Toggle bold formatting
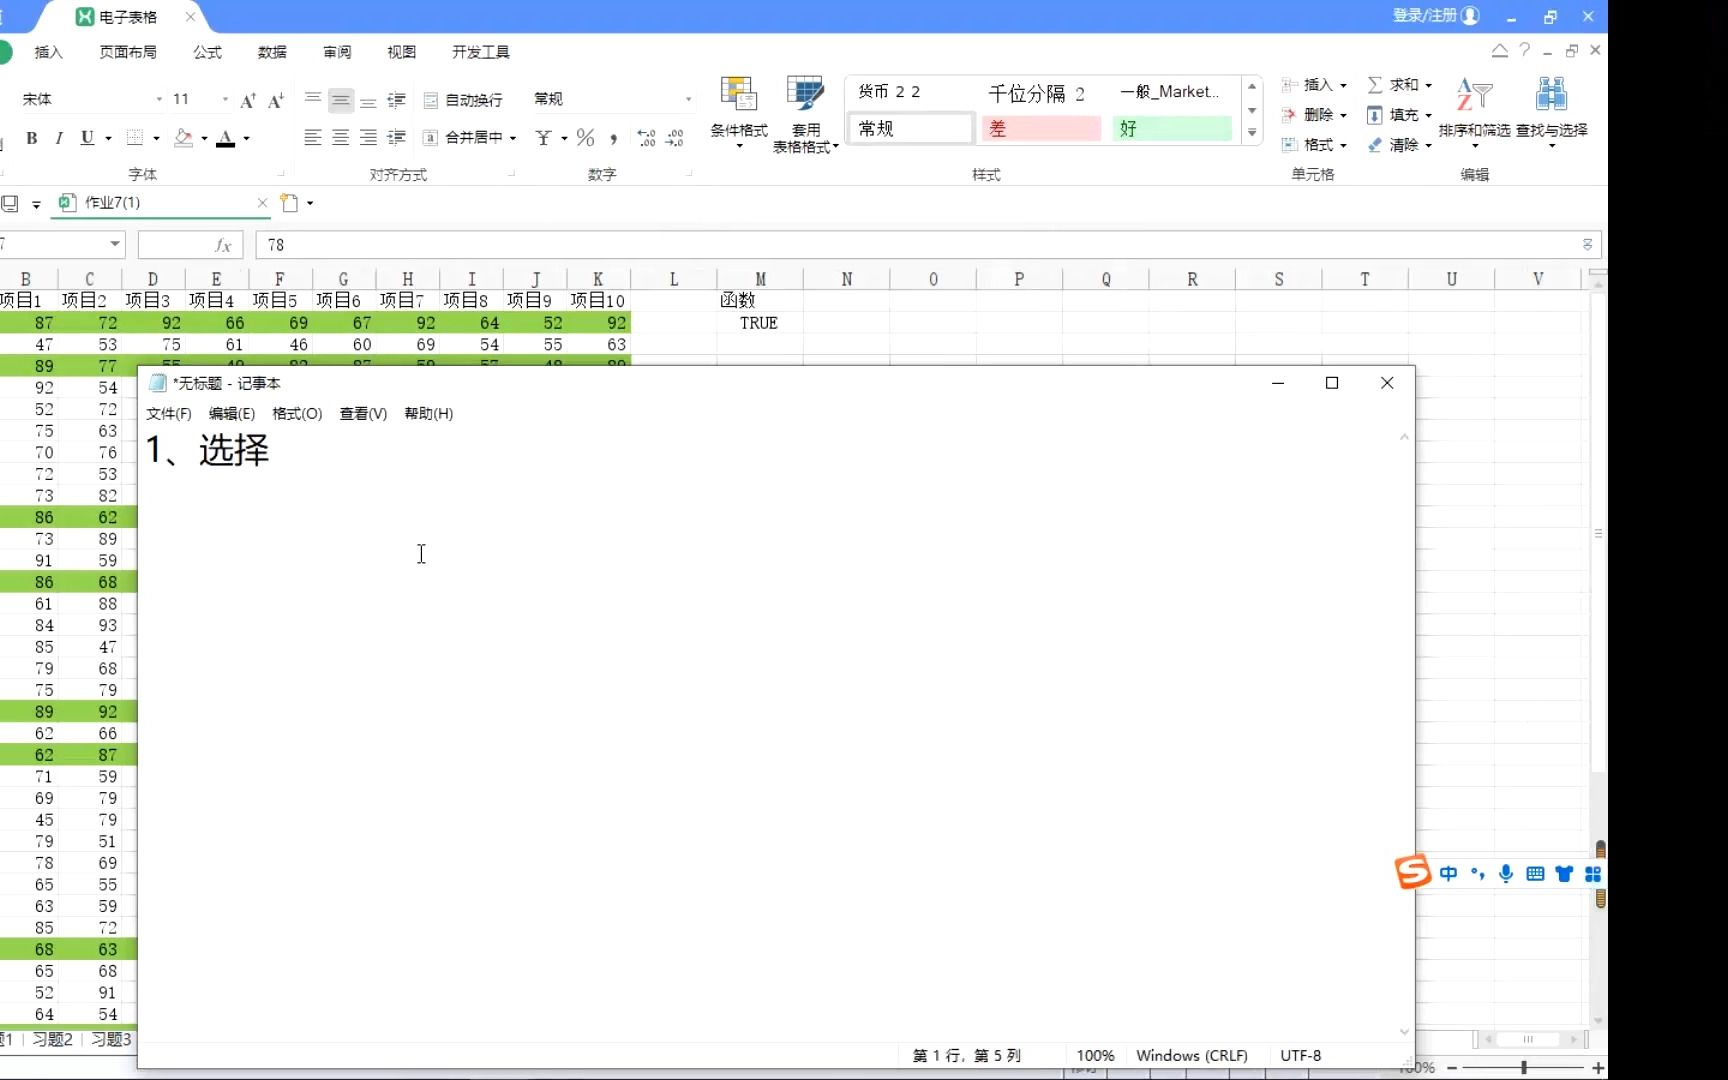This screenshot has height=1080, width=1728. (31, 137)
